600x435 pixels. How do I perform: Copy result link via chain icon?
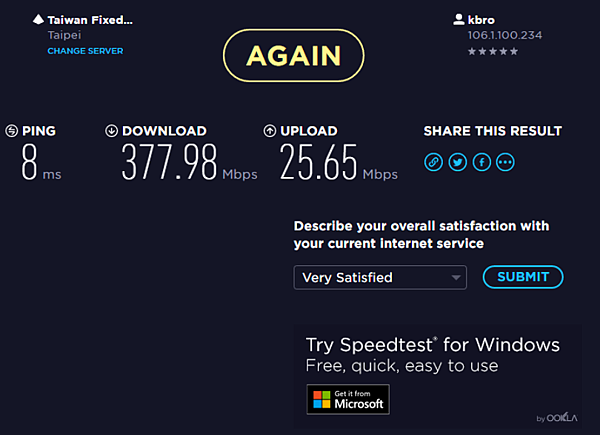pos(433,161)
